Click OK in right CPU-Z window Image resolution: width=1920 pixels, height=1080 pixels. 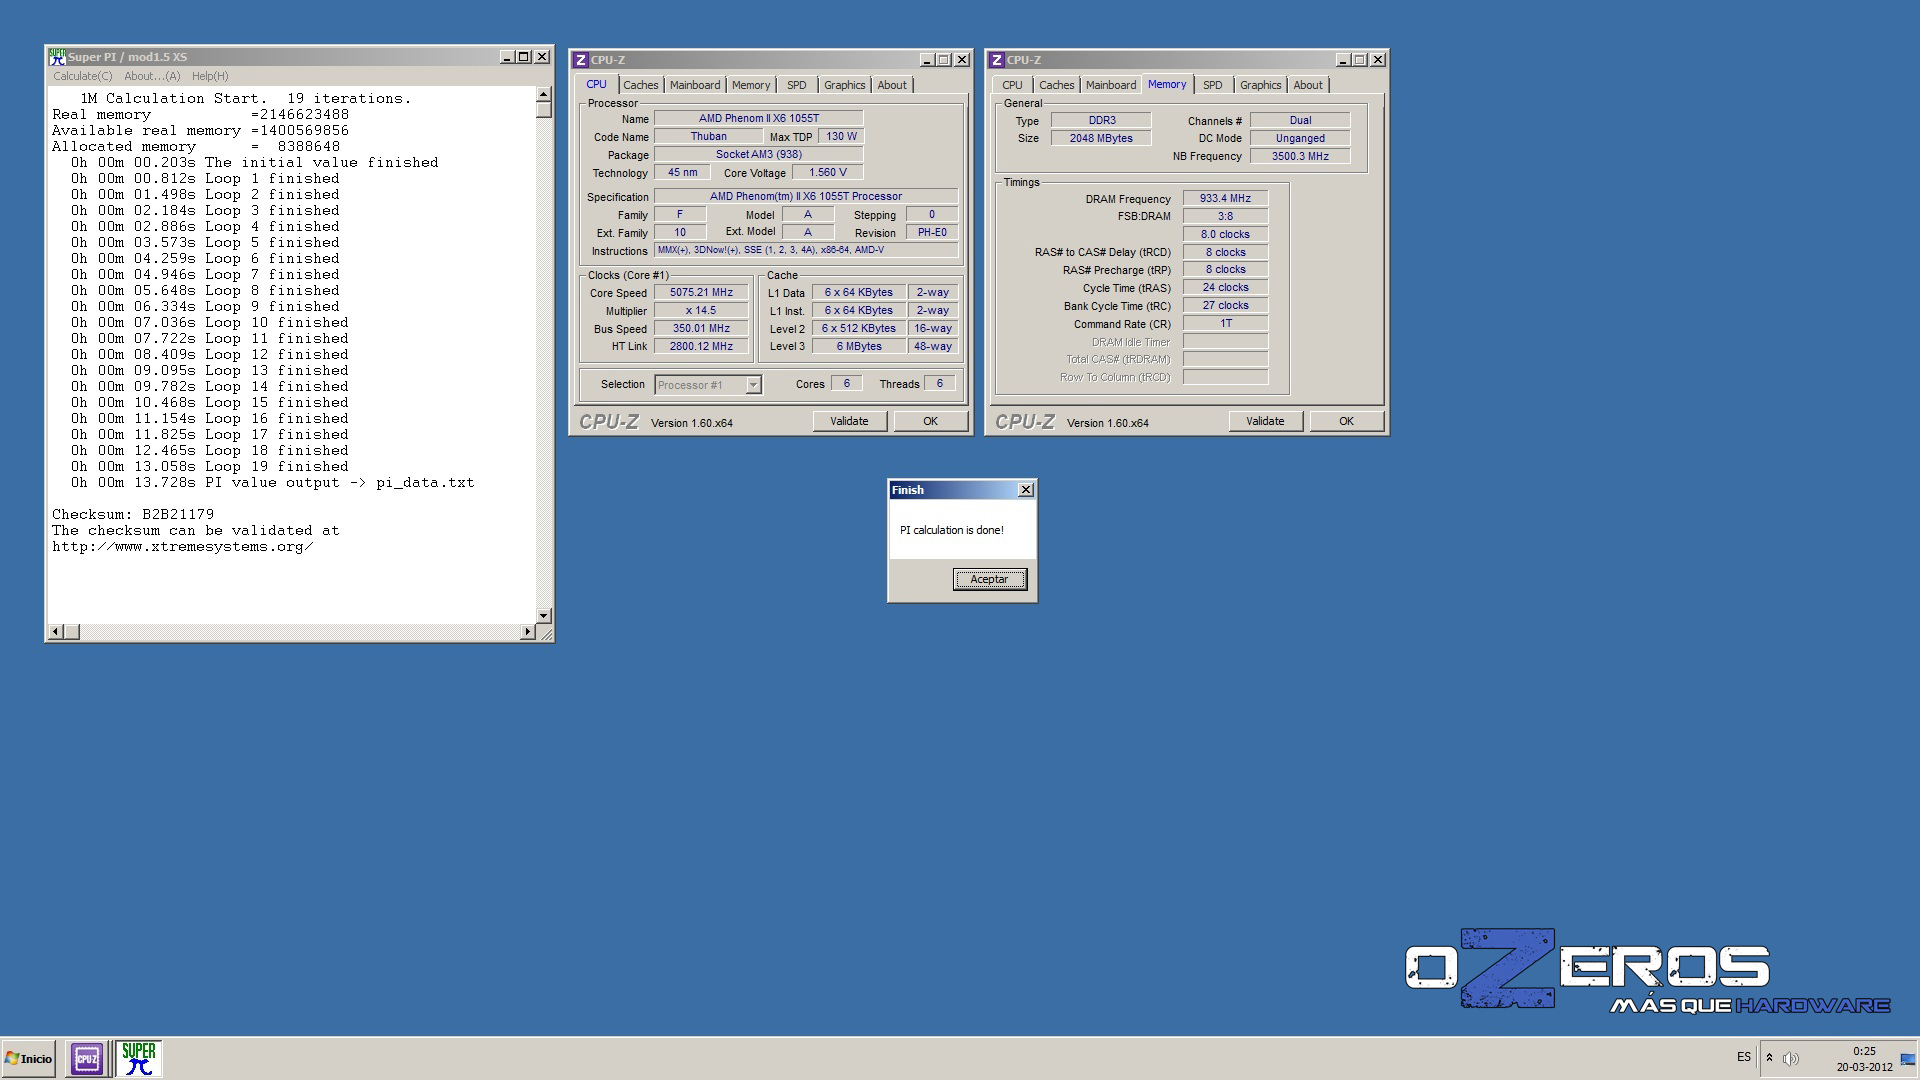(x=1346, y=421)
